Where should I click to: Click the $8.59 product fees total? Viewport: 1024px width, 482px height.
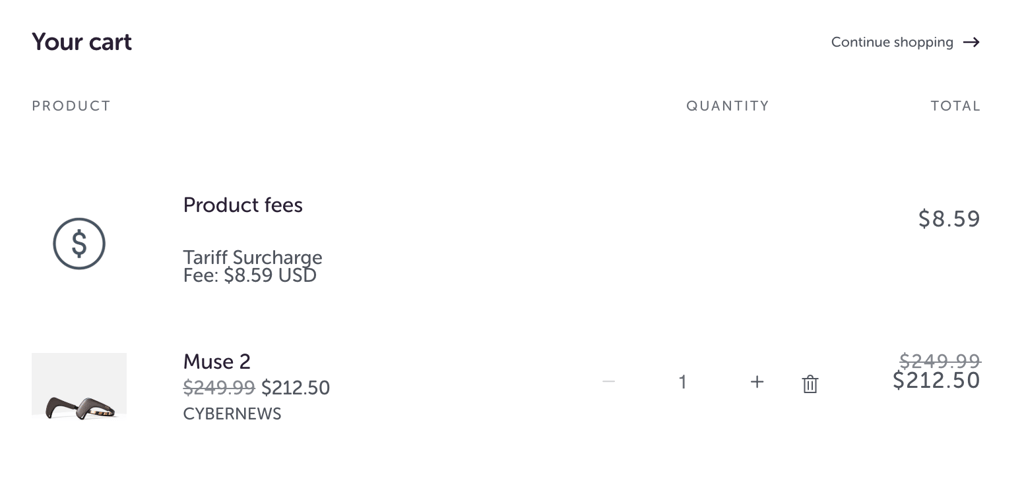950,219
